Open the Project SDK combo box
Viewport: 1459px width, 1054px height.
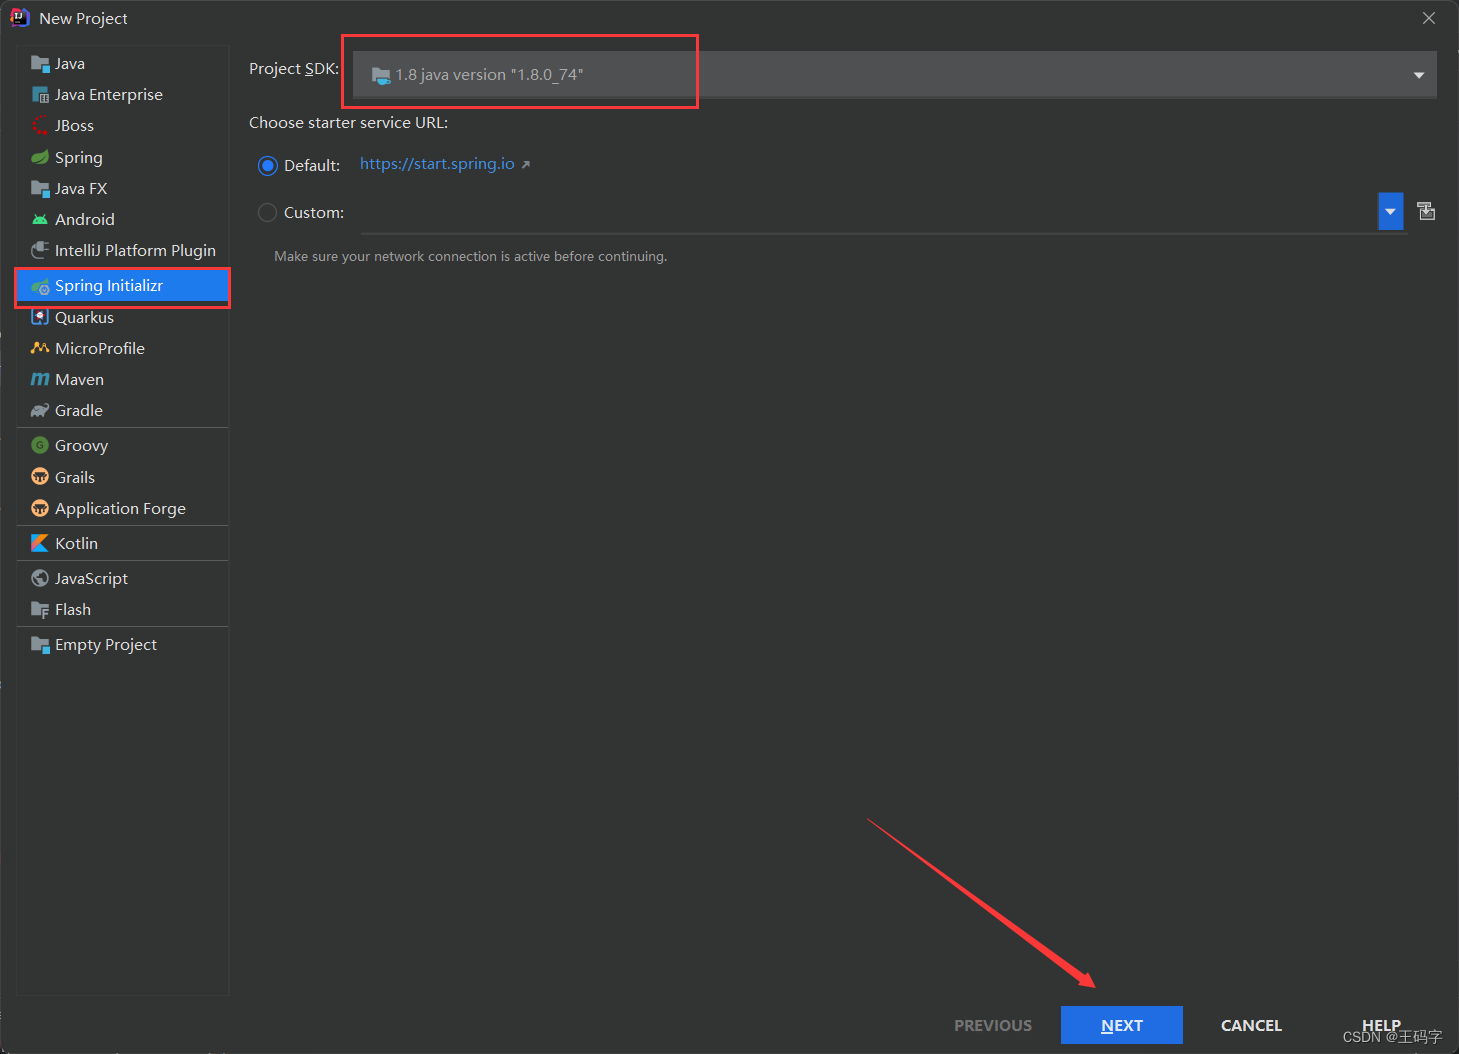click(894, 75)
